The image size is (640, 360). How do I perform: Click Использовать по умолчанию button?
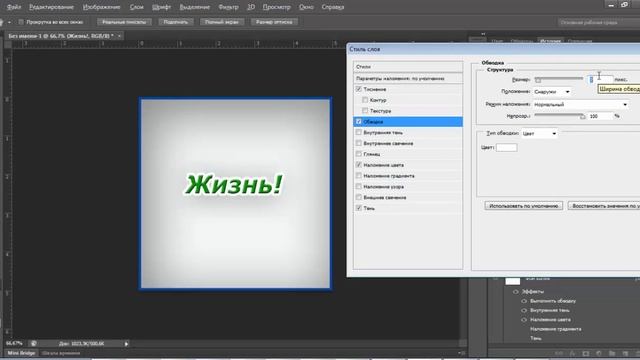coord(524,206)
